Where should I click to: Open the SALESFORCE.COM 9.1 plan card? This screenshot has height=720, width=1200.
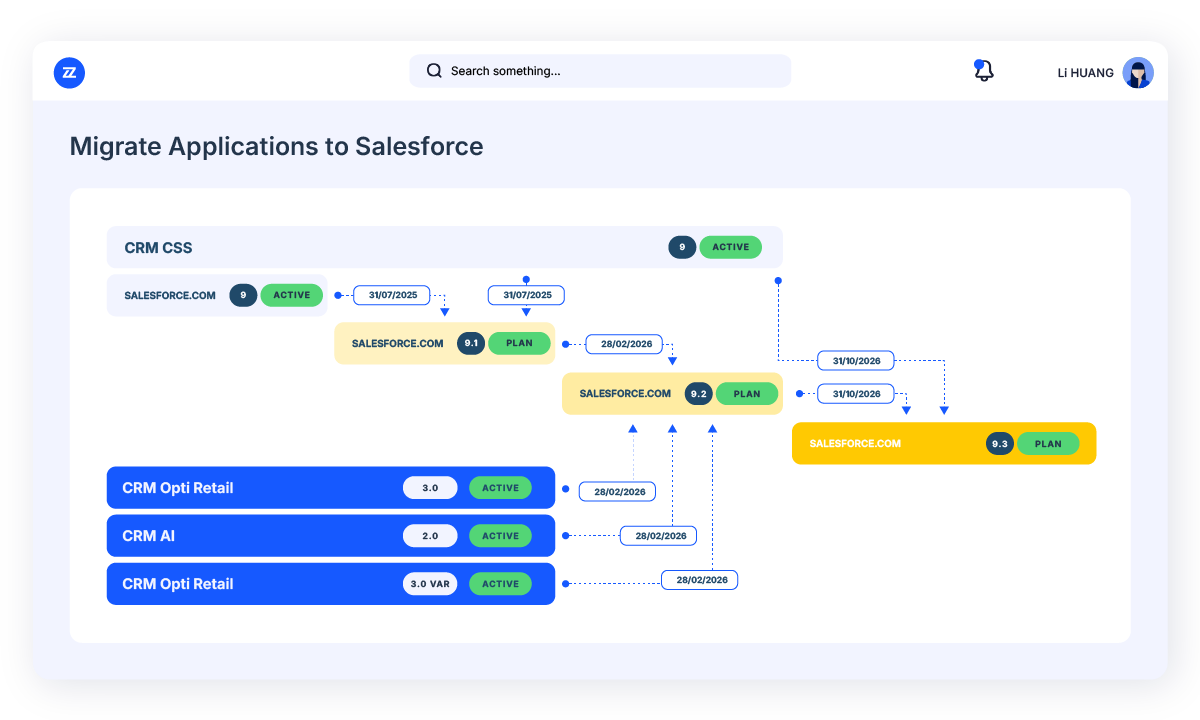tap(445, 343)
